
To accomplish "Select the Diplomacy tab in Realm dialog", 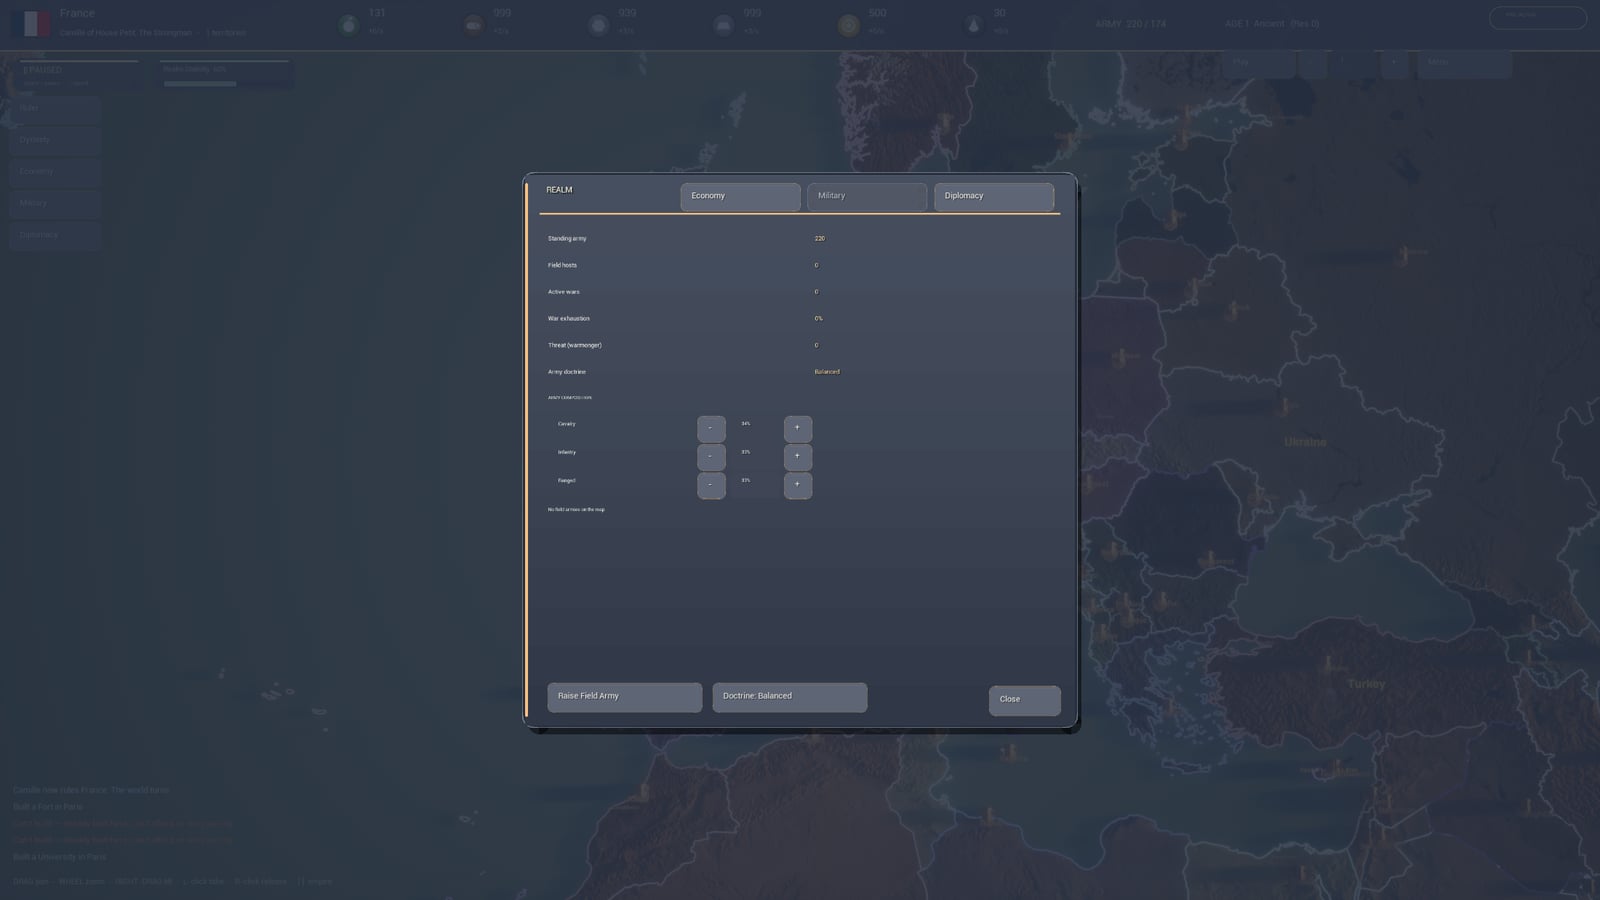I will pos(993,196).
